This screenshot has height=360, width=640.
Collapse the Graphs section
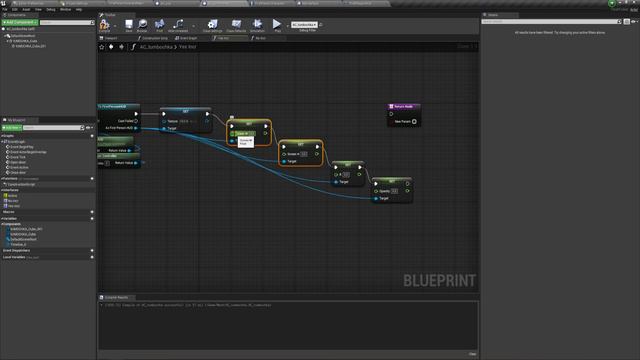[x=2, y=136]
